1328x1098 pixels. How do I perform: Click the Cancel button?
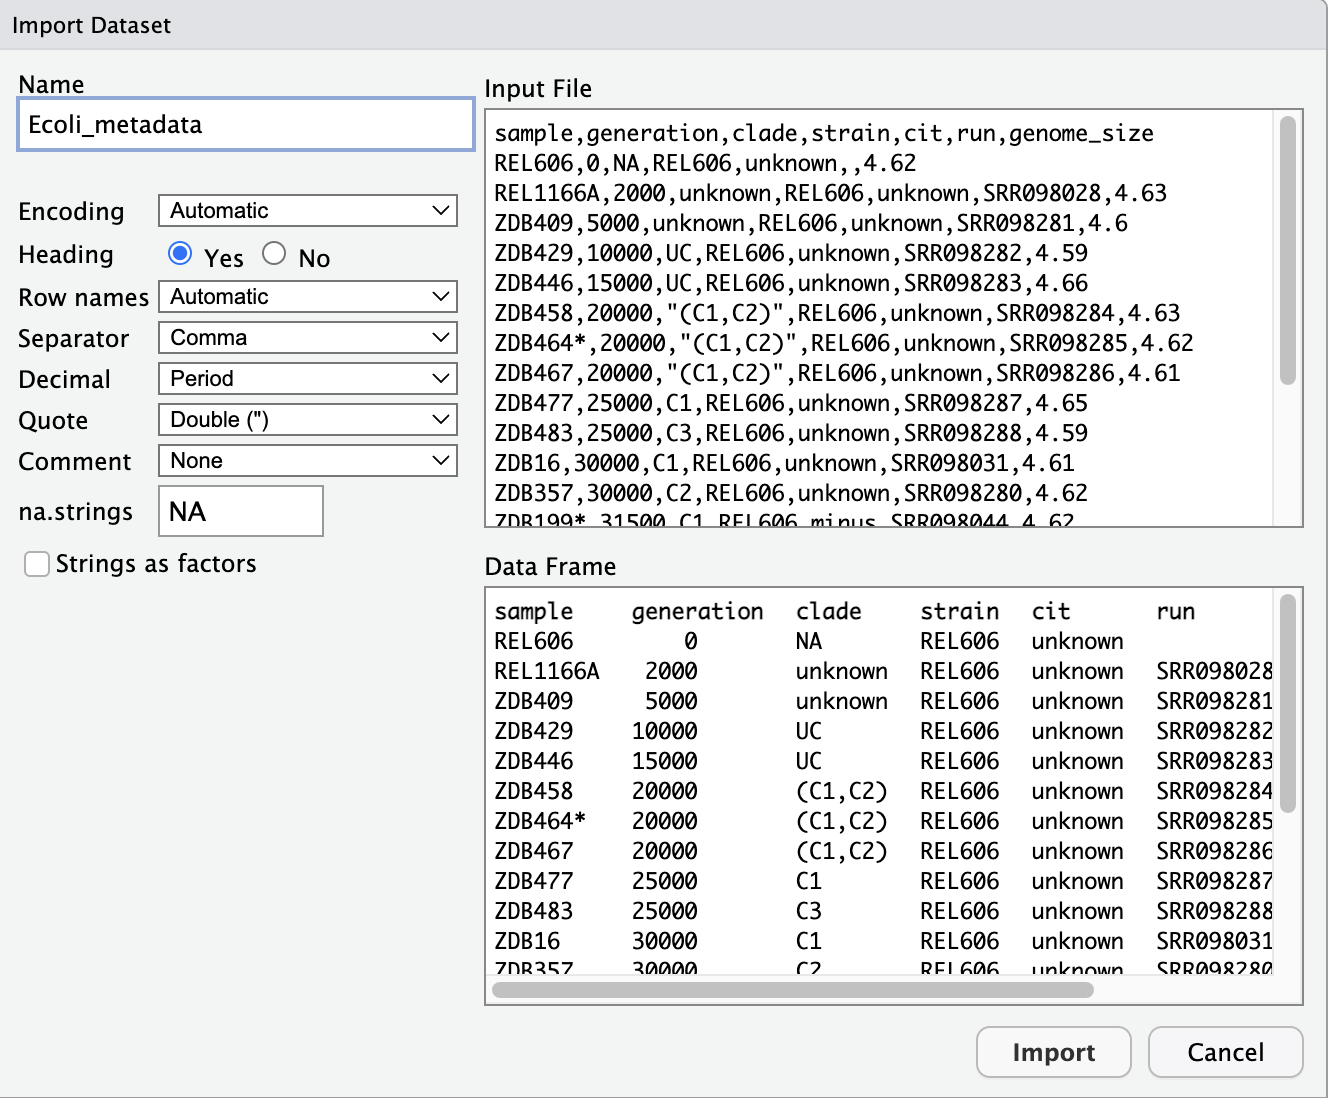click(x=1225, y=1052)
